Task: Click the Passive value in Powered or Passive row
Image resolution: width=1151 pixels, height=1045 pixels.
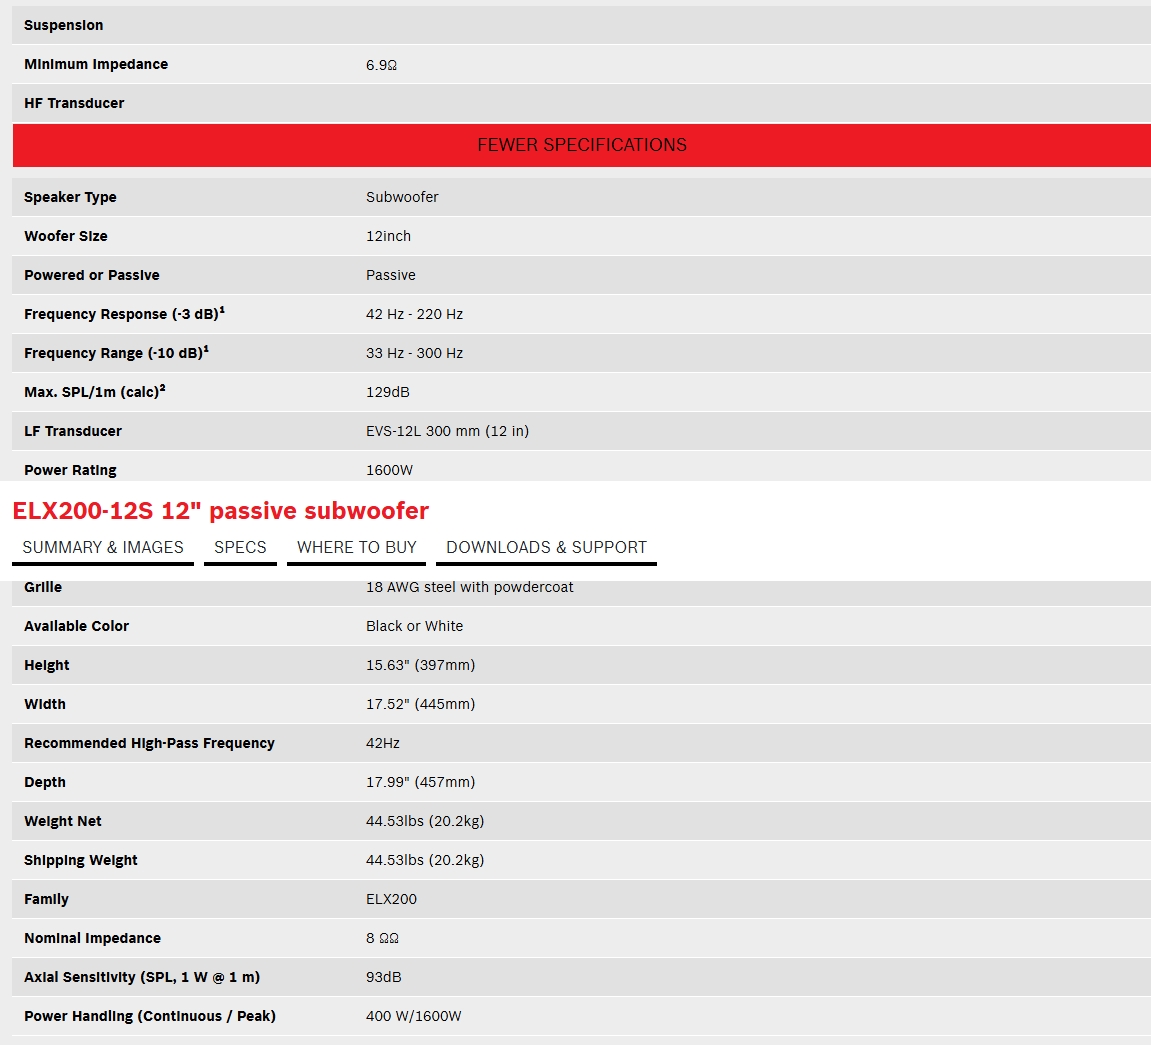Action: coord(391,275)
